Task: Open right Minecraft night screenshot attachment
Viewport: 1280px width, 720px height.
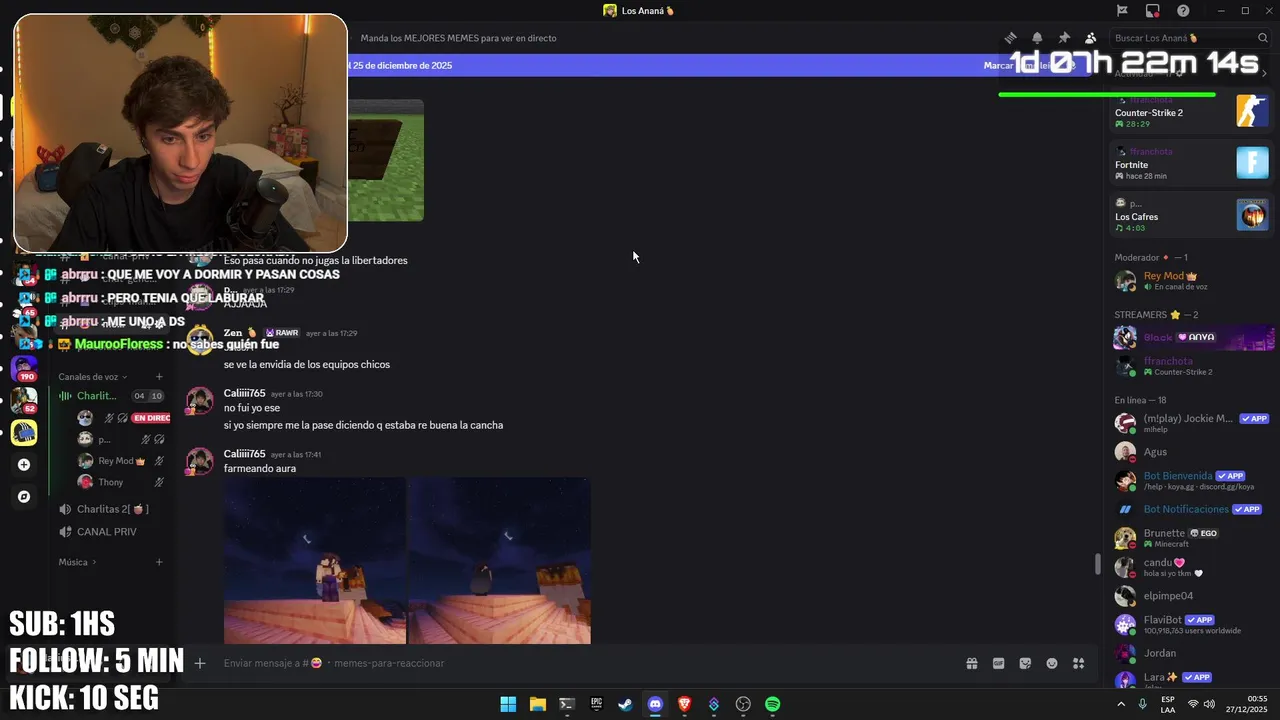Action: [x=500, y=560]
